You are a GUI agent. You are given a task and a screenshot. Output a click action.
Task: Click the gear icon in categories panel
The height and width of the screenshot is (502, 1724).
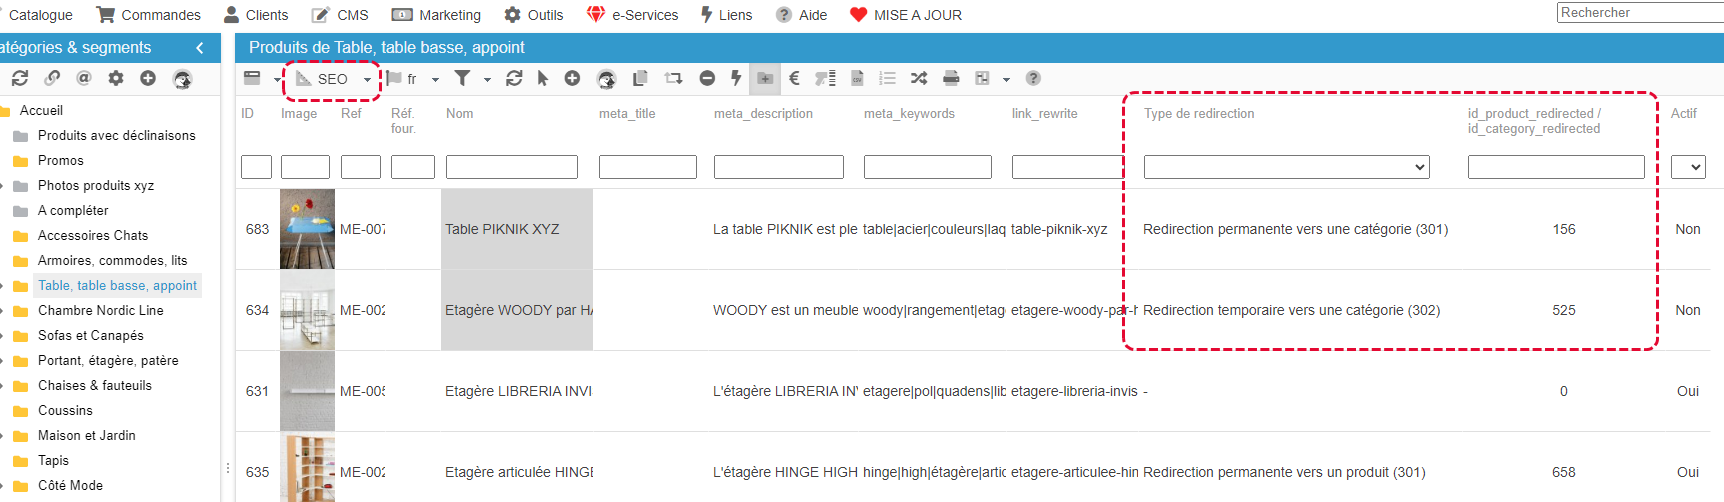pyautogui.click(x=116, y=78)
